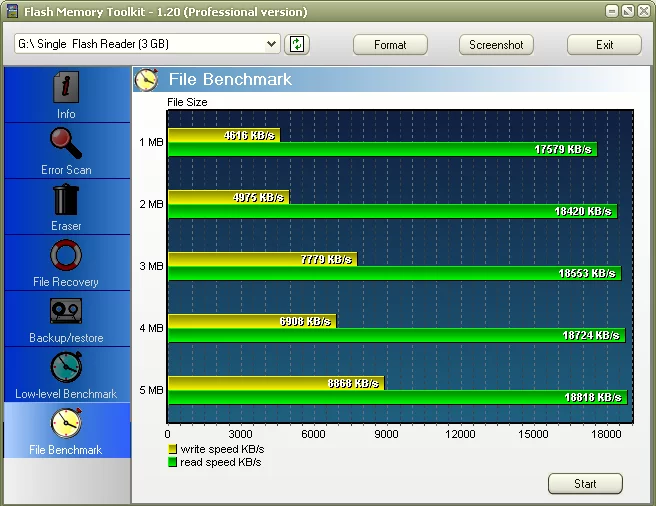Click the 'write speed KB/s' legend text

(x=222, y=449)
